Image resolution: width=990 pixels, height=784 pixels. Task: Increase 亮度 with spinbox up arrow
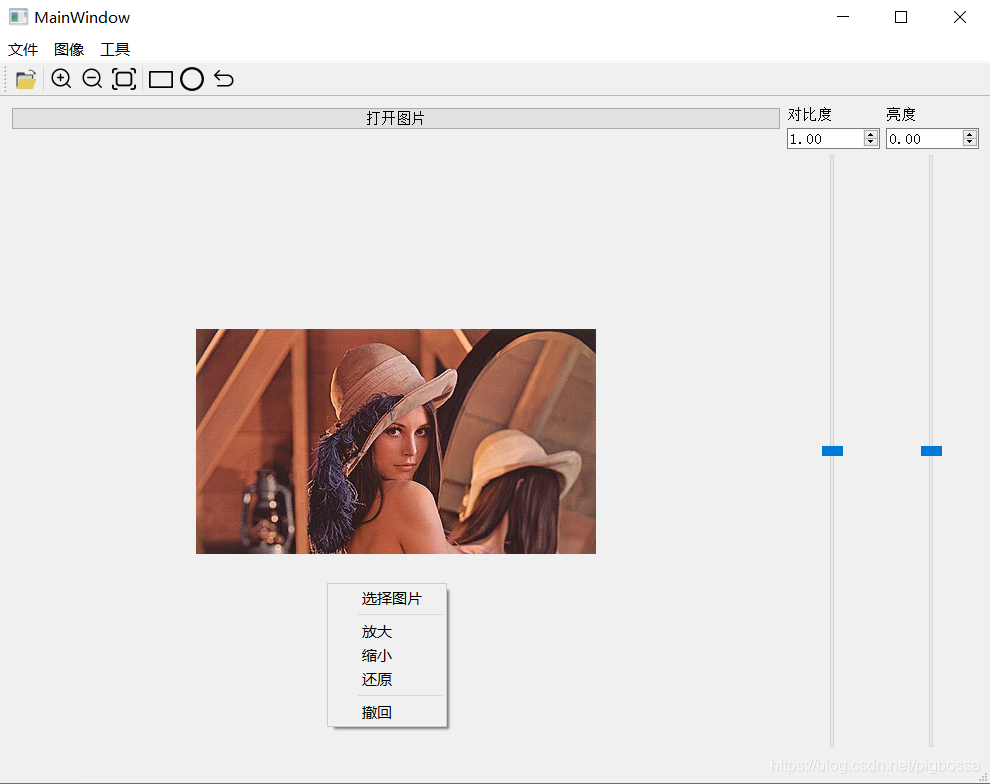point(970,134)
